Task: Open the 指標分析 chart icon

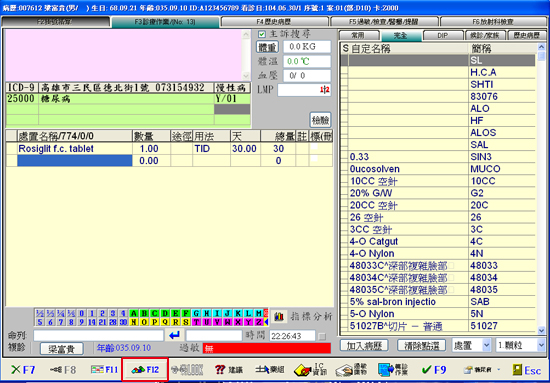Action: click(x=279, y=317)
